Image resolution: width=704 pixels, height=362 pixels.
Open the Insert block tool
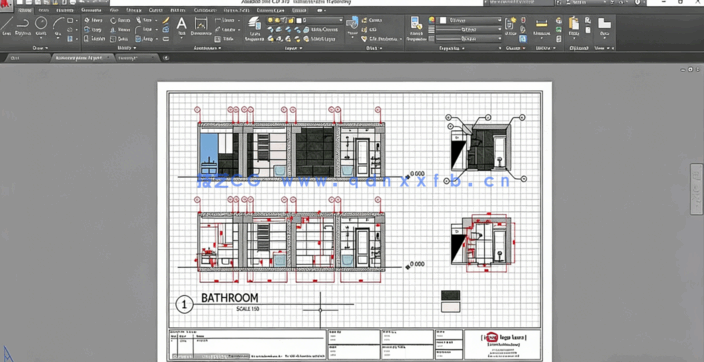352,26
